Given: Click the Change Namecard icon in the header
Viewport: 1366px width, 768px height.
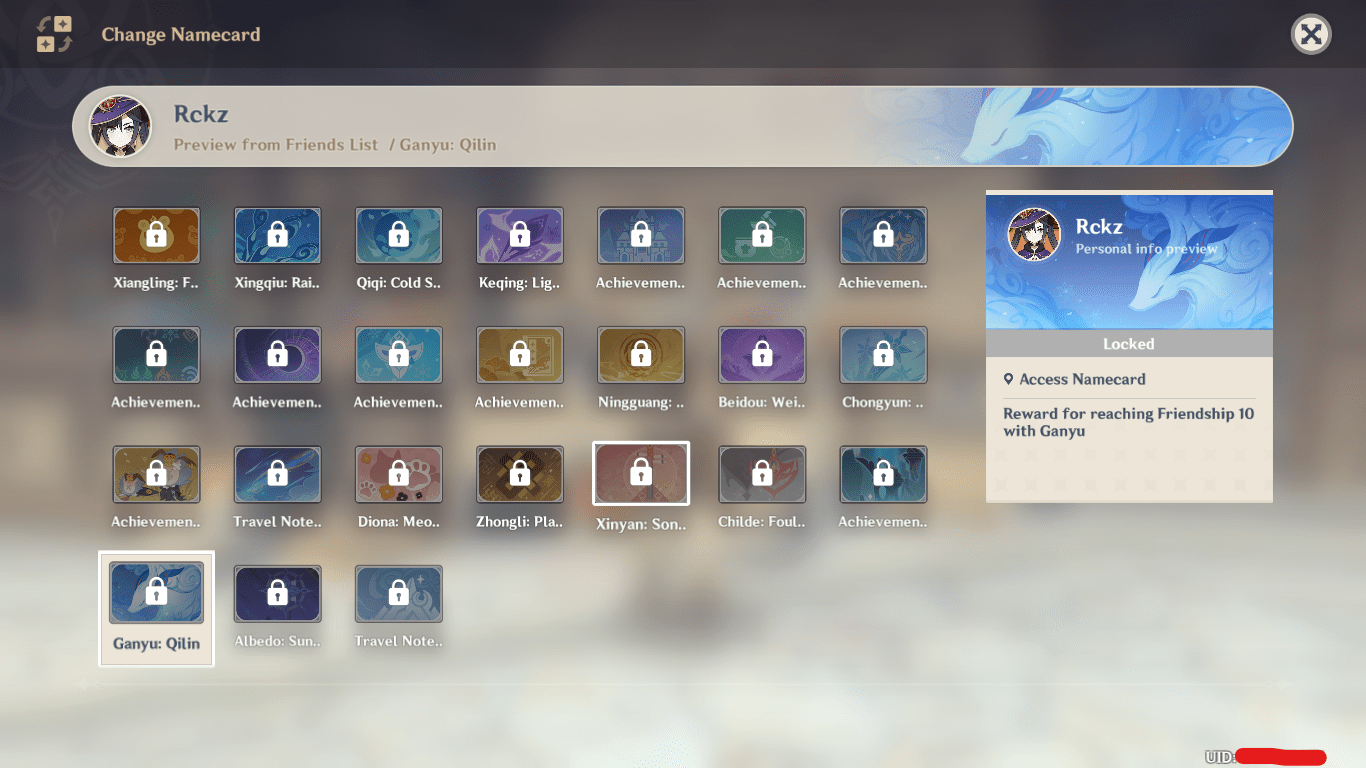Looking at the screenshot, I should [x=54, y=34].
